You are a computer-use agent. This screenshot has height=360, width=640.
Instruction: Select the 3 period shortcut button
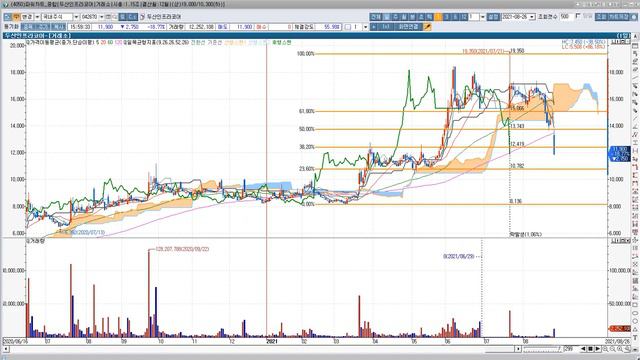tap(447, 17)
